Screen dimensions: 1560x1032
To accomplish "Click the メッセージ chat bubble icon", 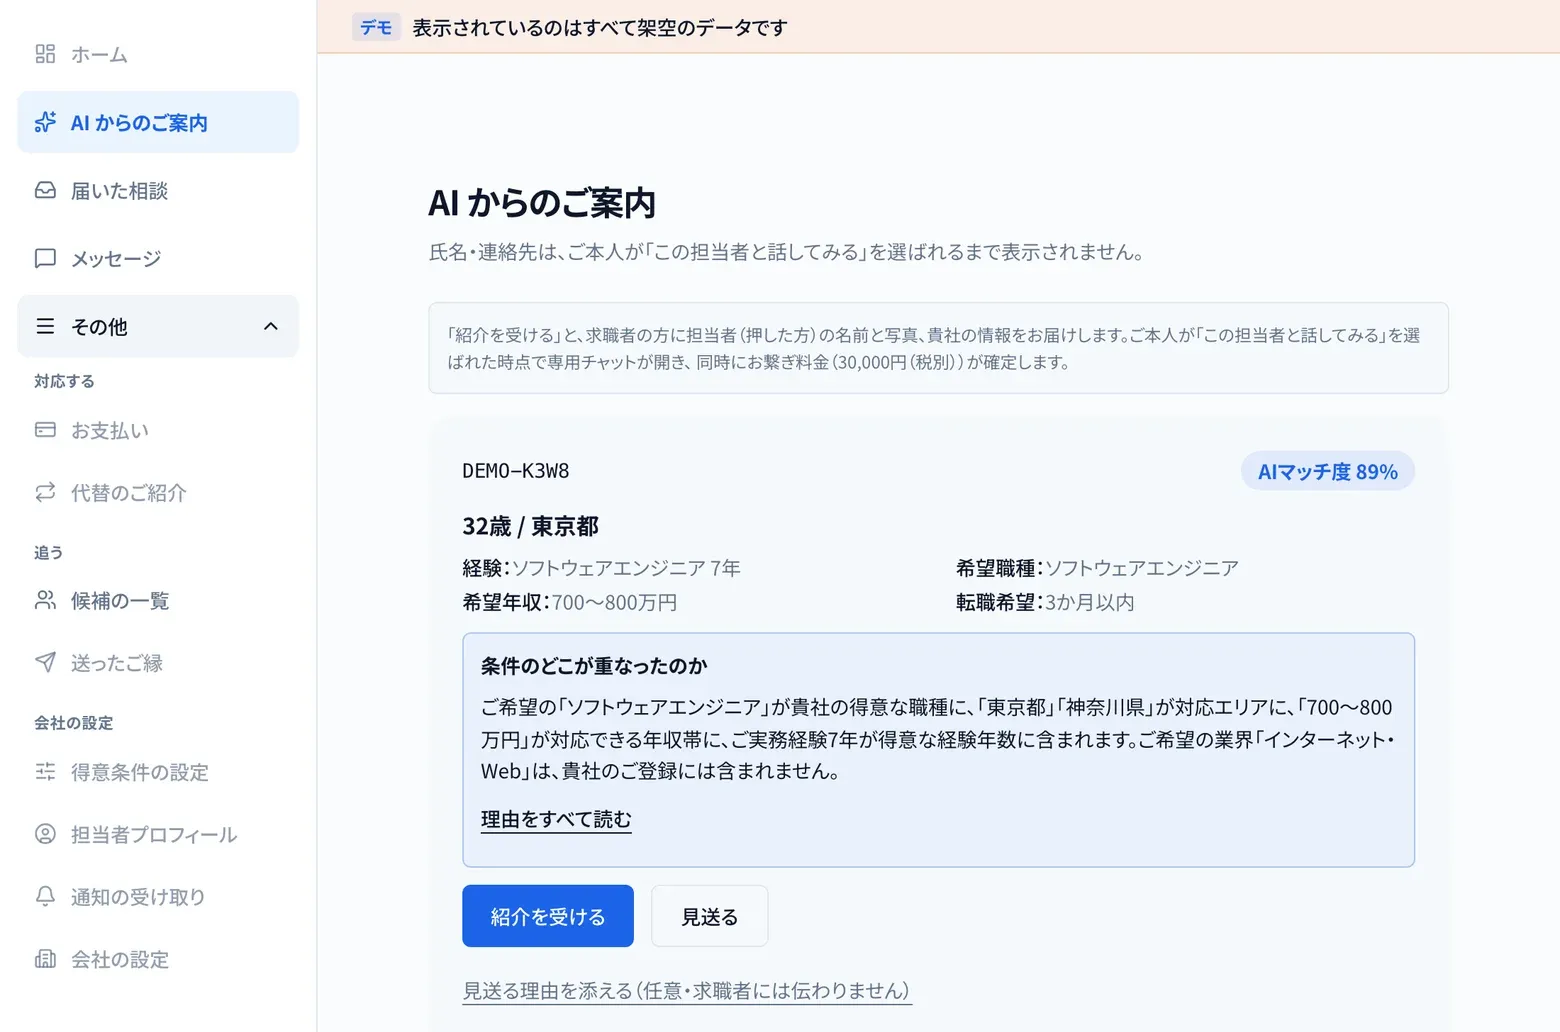I will 45,258.
